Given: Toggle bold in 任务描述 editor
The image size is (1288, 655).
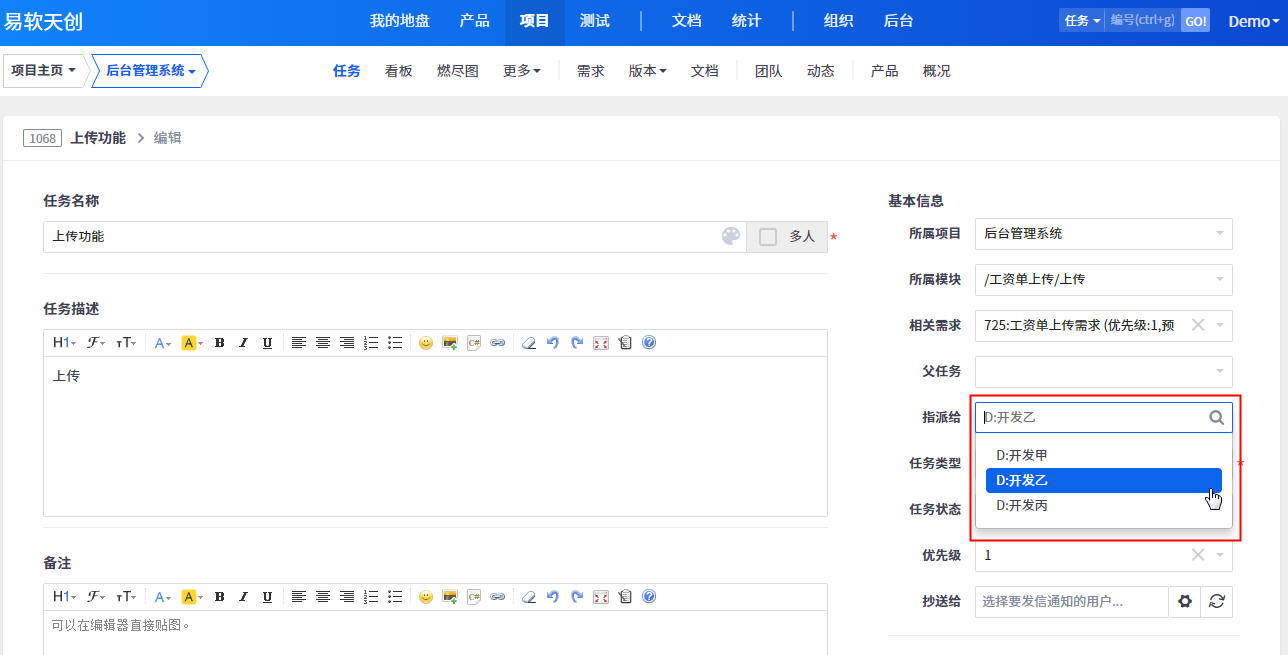Looking at the screenshot, I should click(x=220, y=343).
